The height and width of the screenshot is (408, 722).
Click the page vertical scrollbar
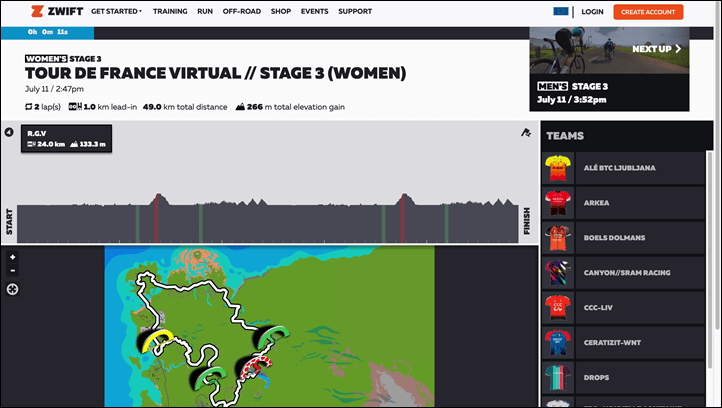(x=717, y=166)
